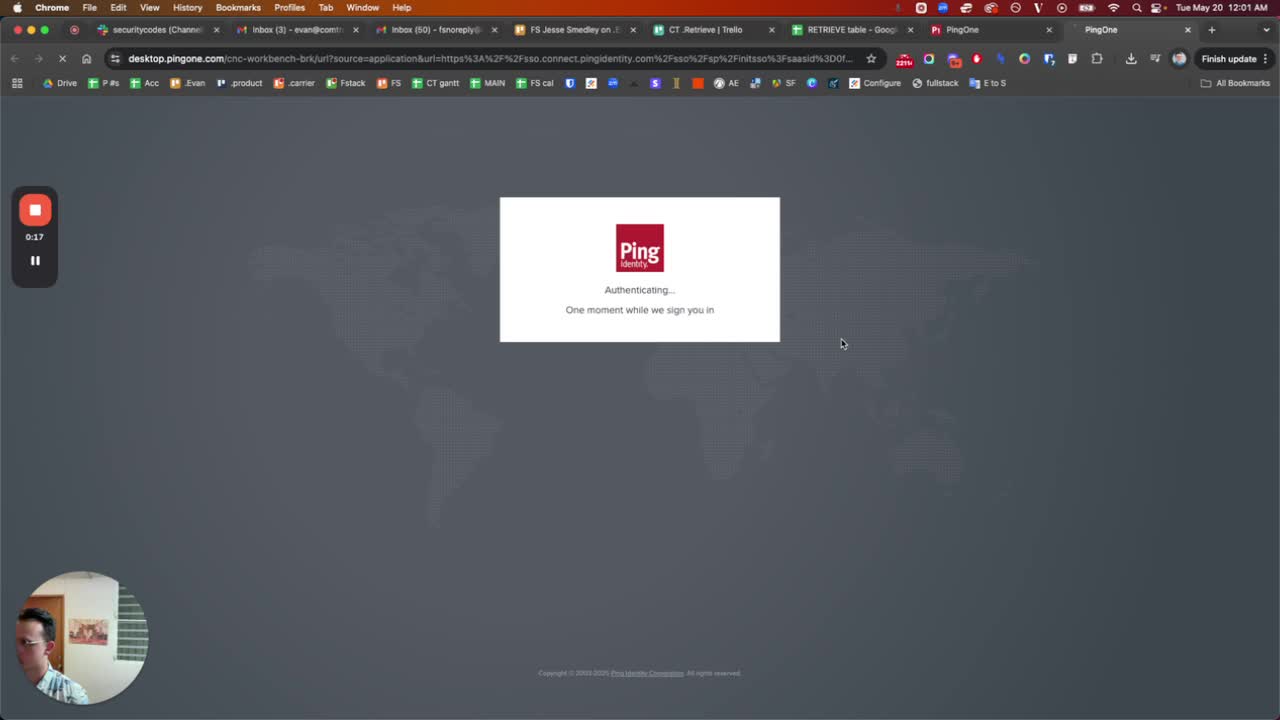Open the Bookmarks menu in menu bar
The image size is (1280, 720).
(238, 7)
